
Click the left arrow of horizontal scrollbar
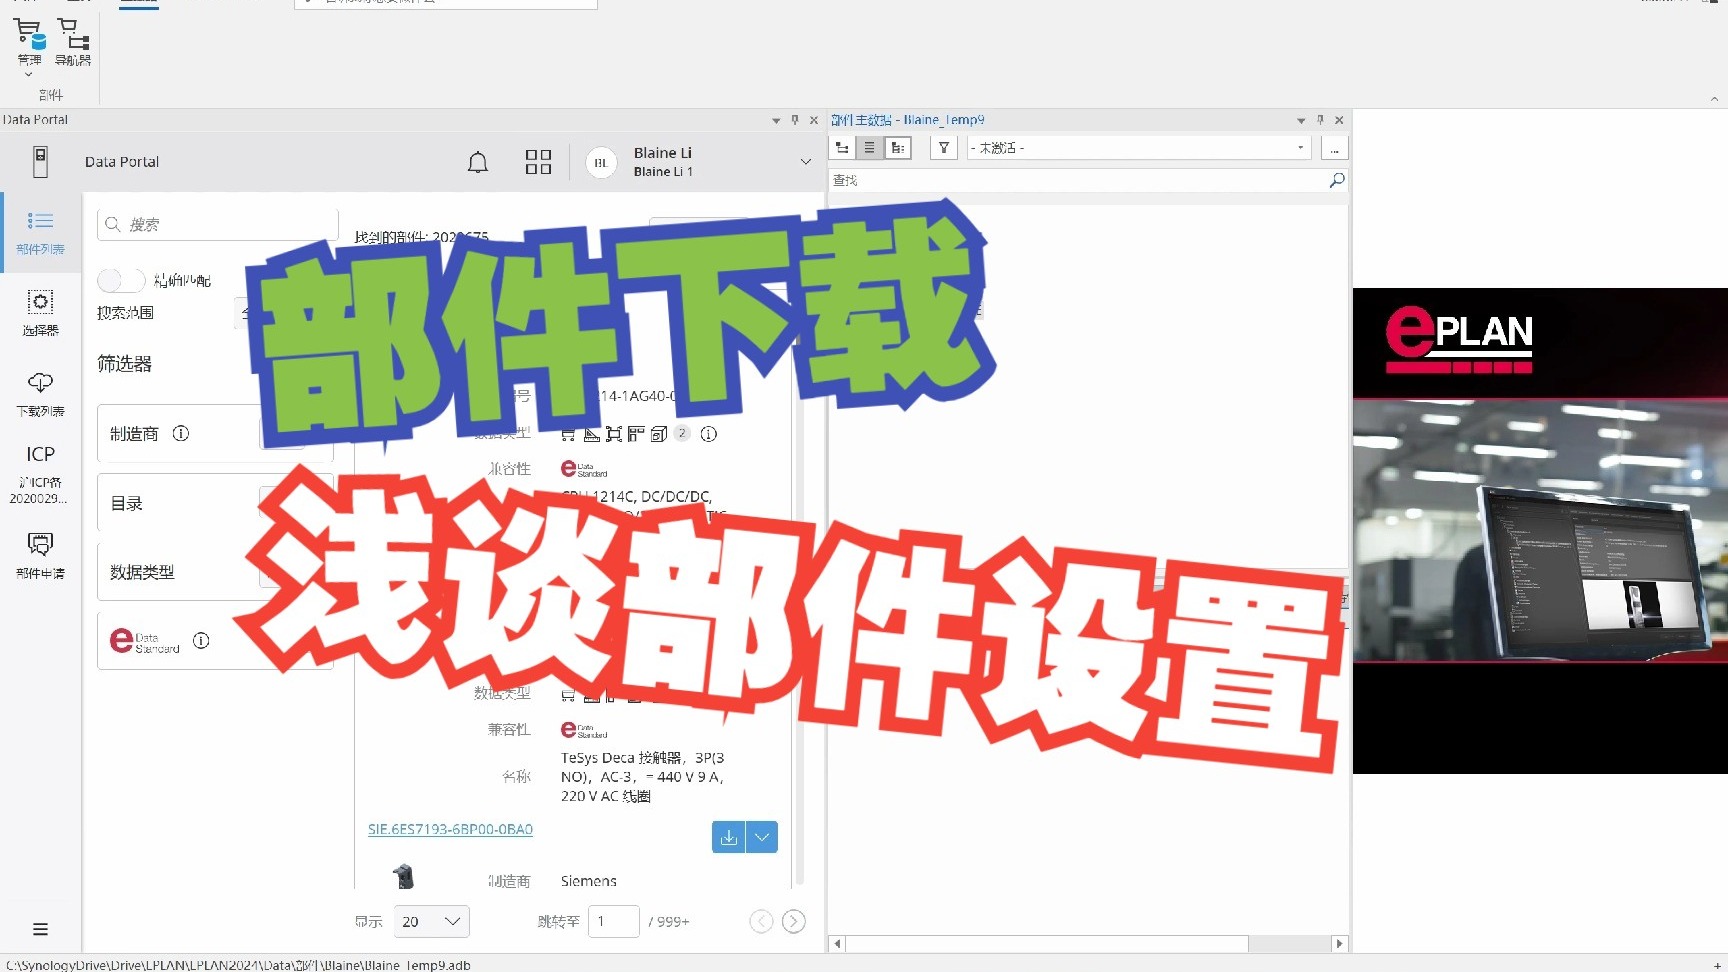[838, 943]
